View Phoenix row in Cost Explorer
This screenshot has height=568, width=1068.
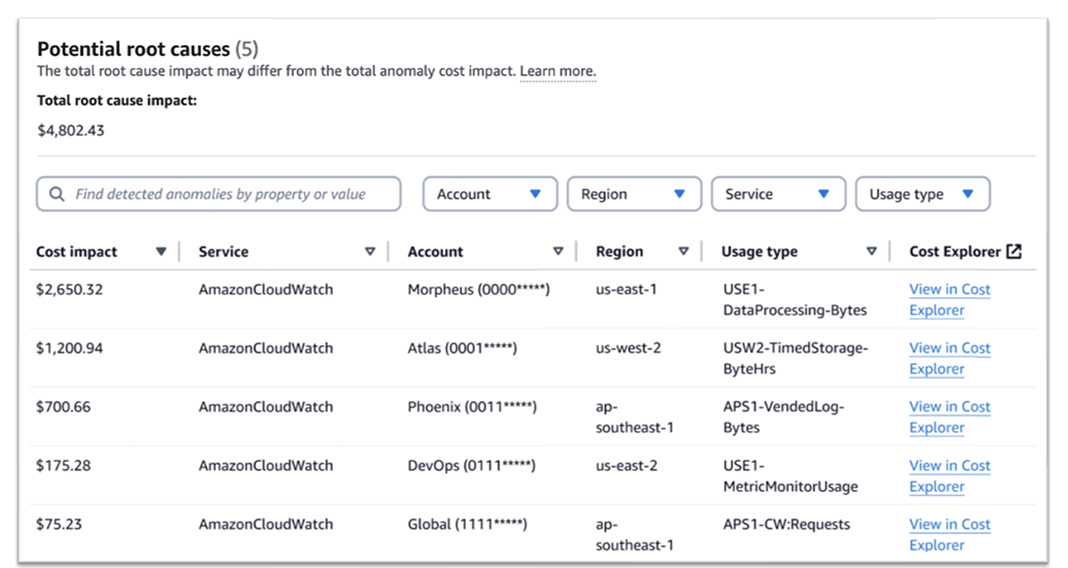tap(949, 417)
